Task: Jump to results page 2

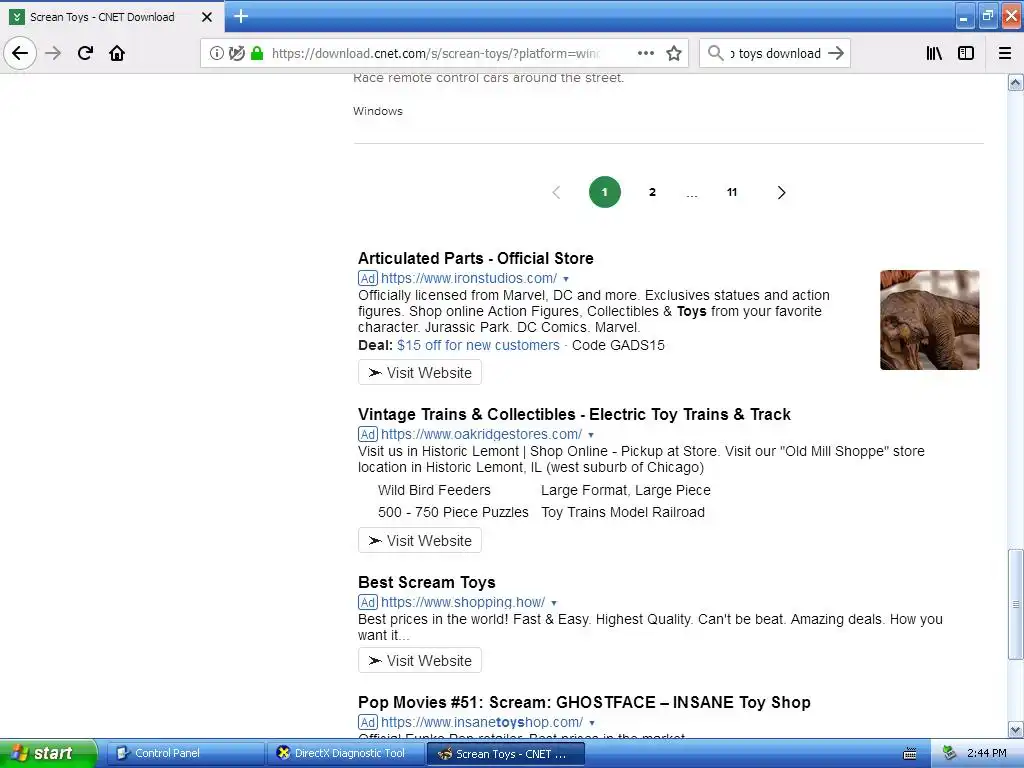Action: point(652,192)
